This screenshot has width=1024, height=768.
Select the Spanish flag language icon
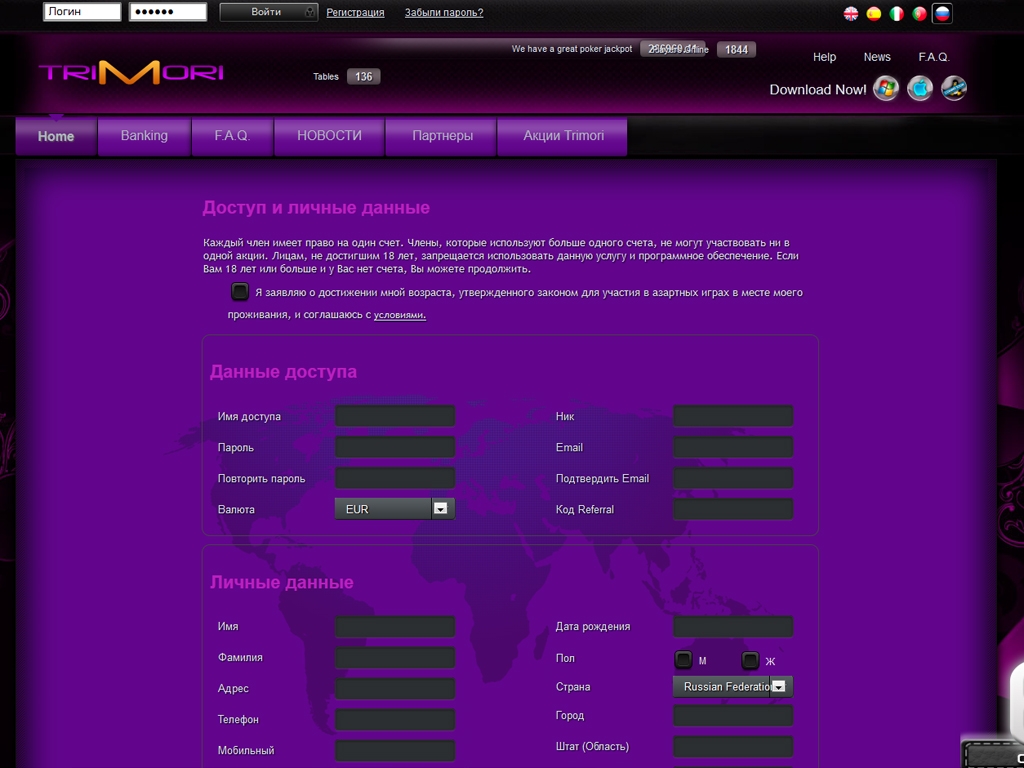(874, 14)
